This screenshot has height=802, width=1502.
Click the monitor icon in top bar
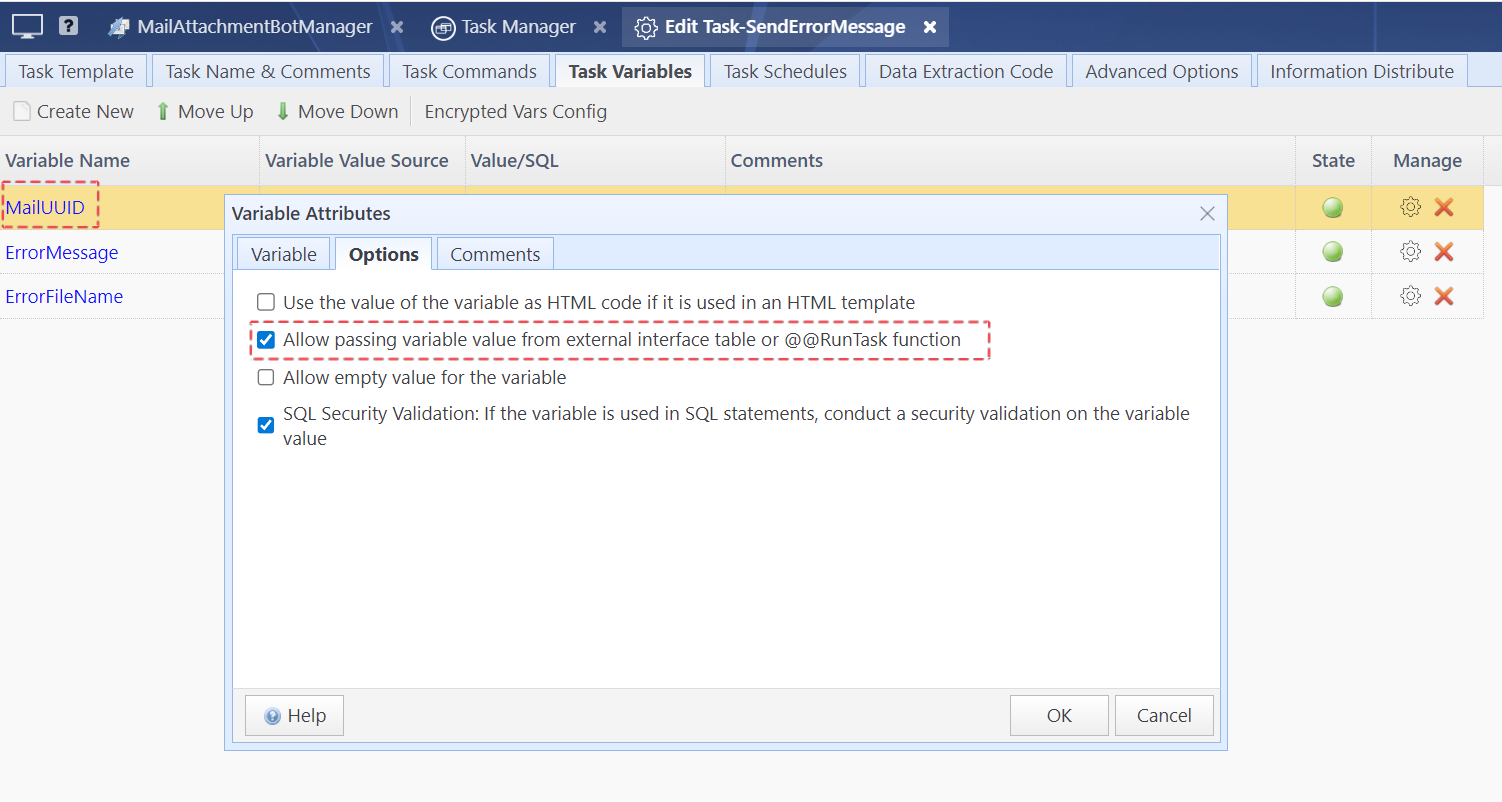[x=27, y=26]
